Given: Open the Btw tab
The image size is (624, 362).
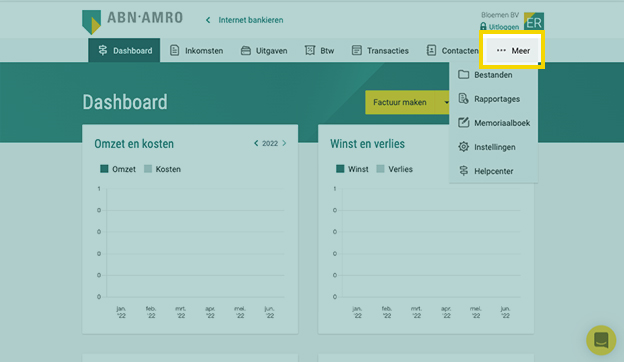Looking at the screenshot, I should [319, 51].
